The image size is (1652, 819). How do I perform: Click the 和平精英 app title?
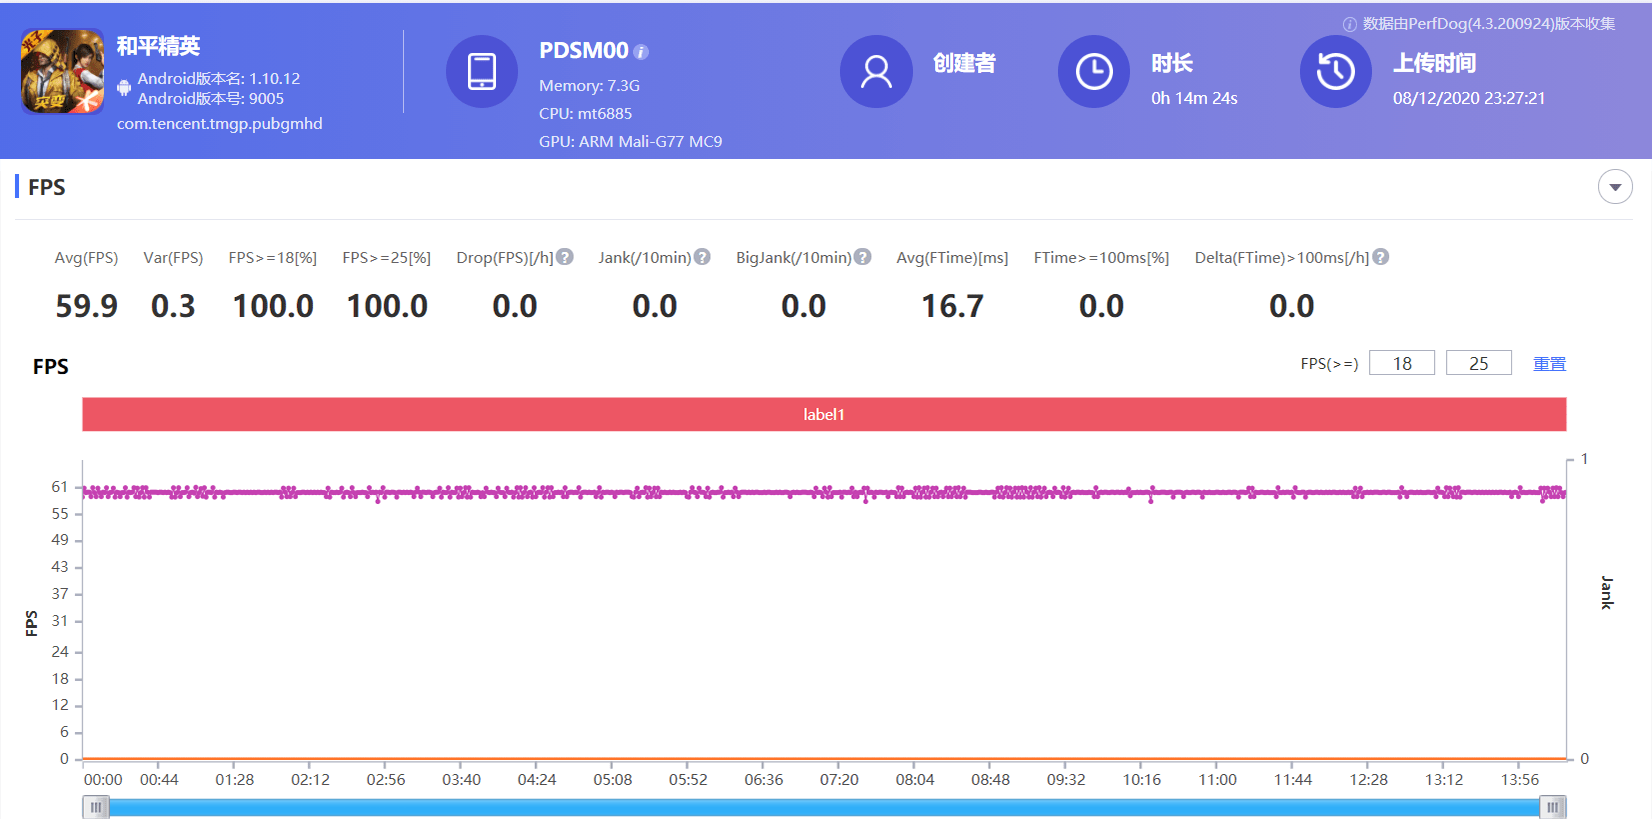[158, 46]
